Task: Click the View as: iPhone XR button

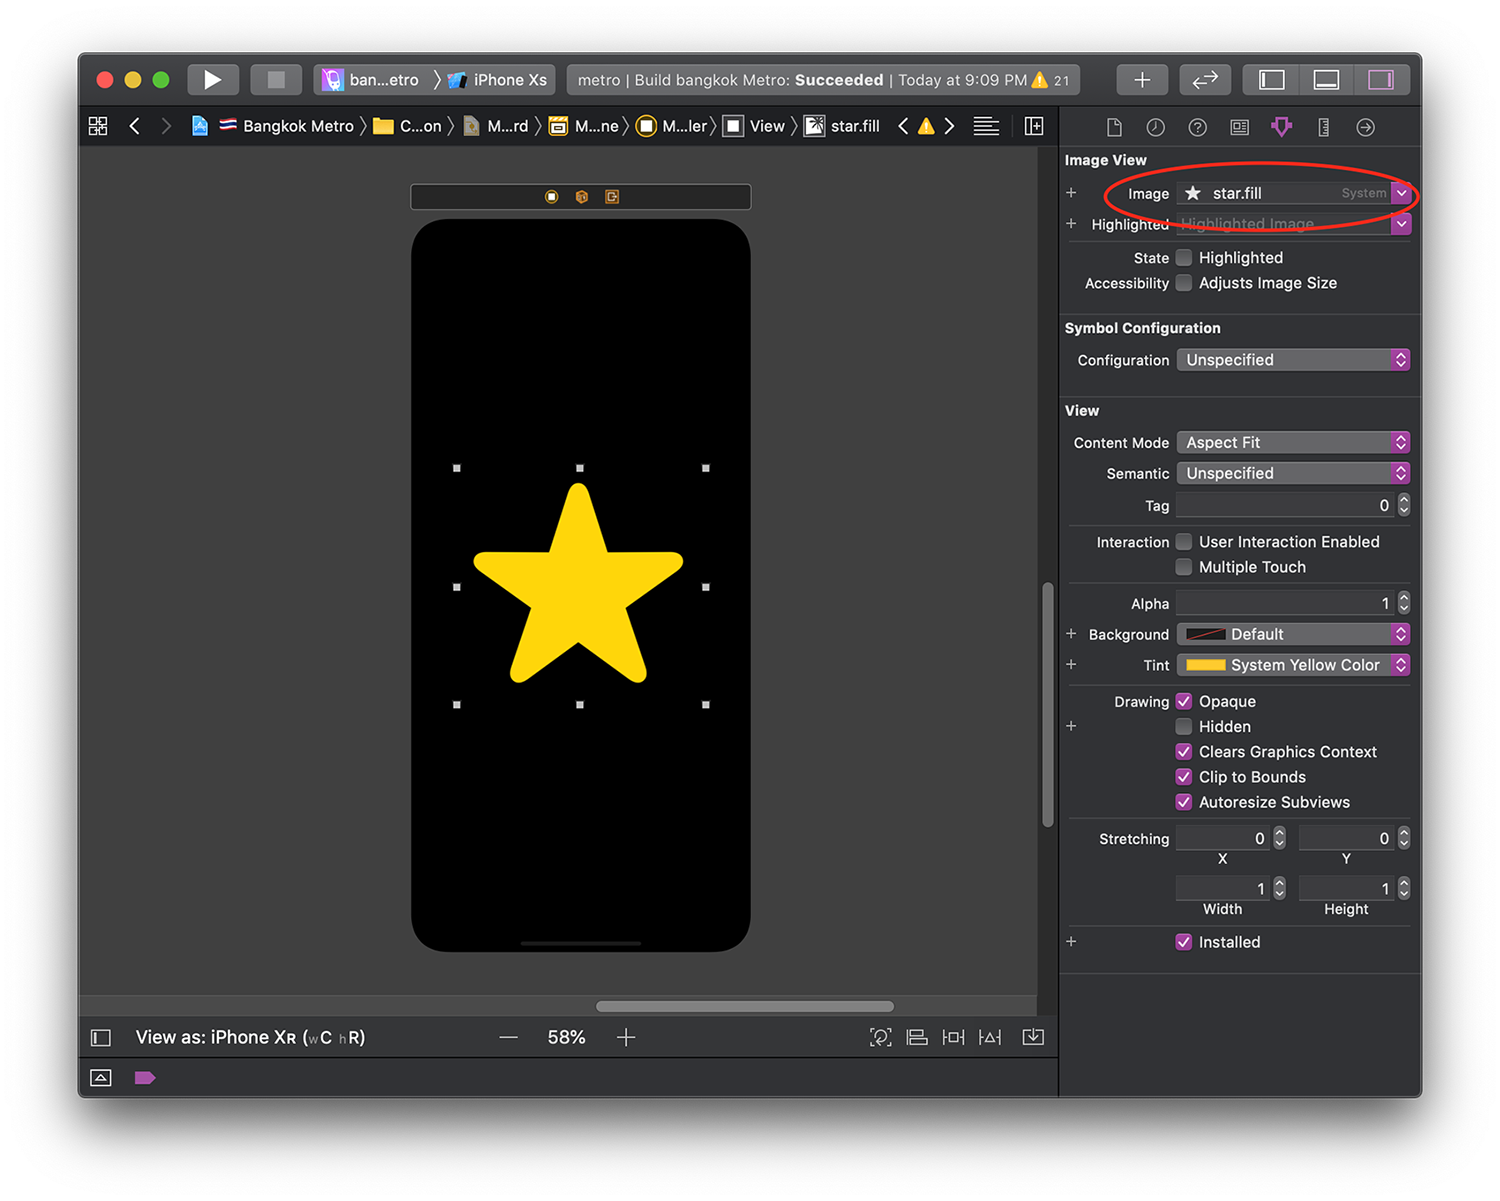Action: click(250, 1038)
